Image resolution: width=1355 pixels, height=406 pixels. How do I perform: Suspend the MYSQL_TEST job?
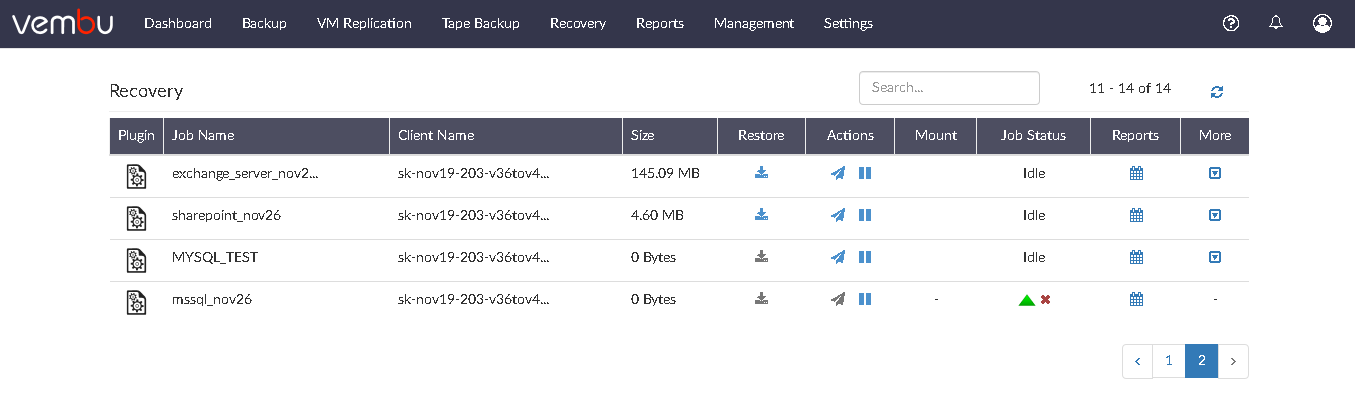(865, 257)
